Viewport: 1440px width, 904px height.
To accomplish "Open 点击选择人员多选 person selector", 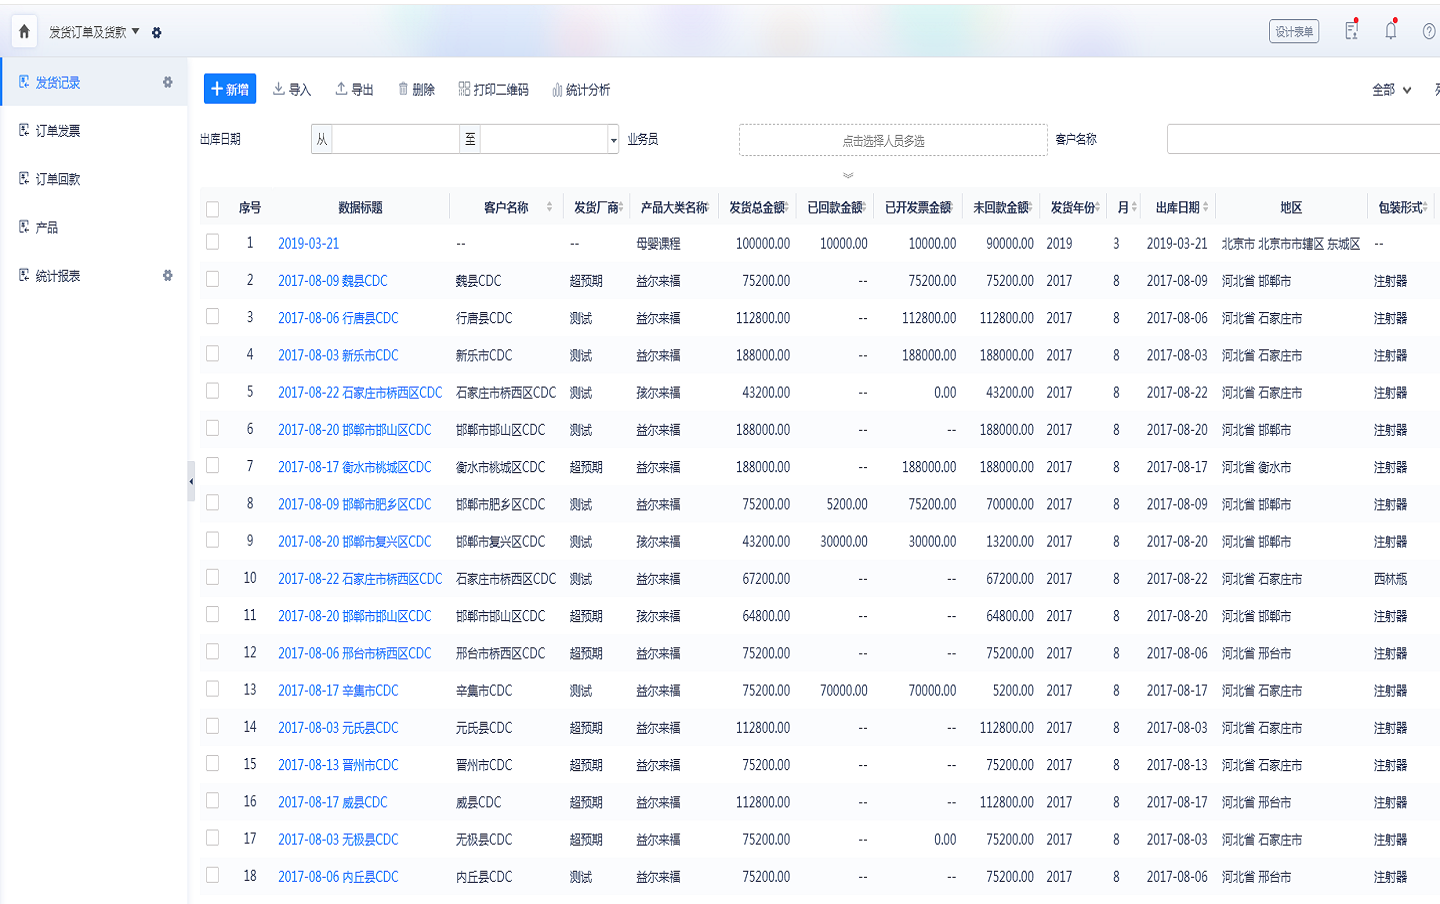I will click(893, 140).
